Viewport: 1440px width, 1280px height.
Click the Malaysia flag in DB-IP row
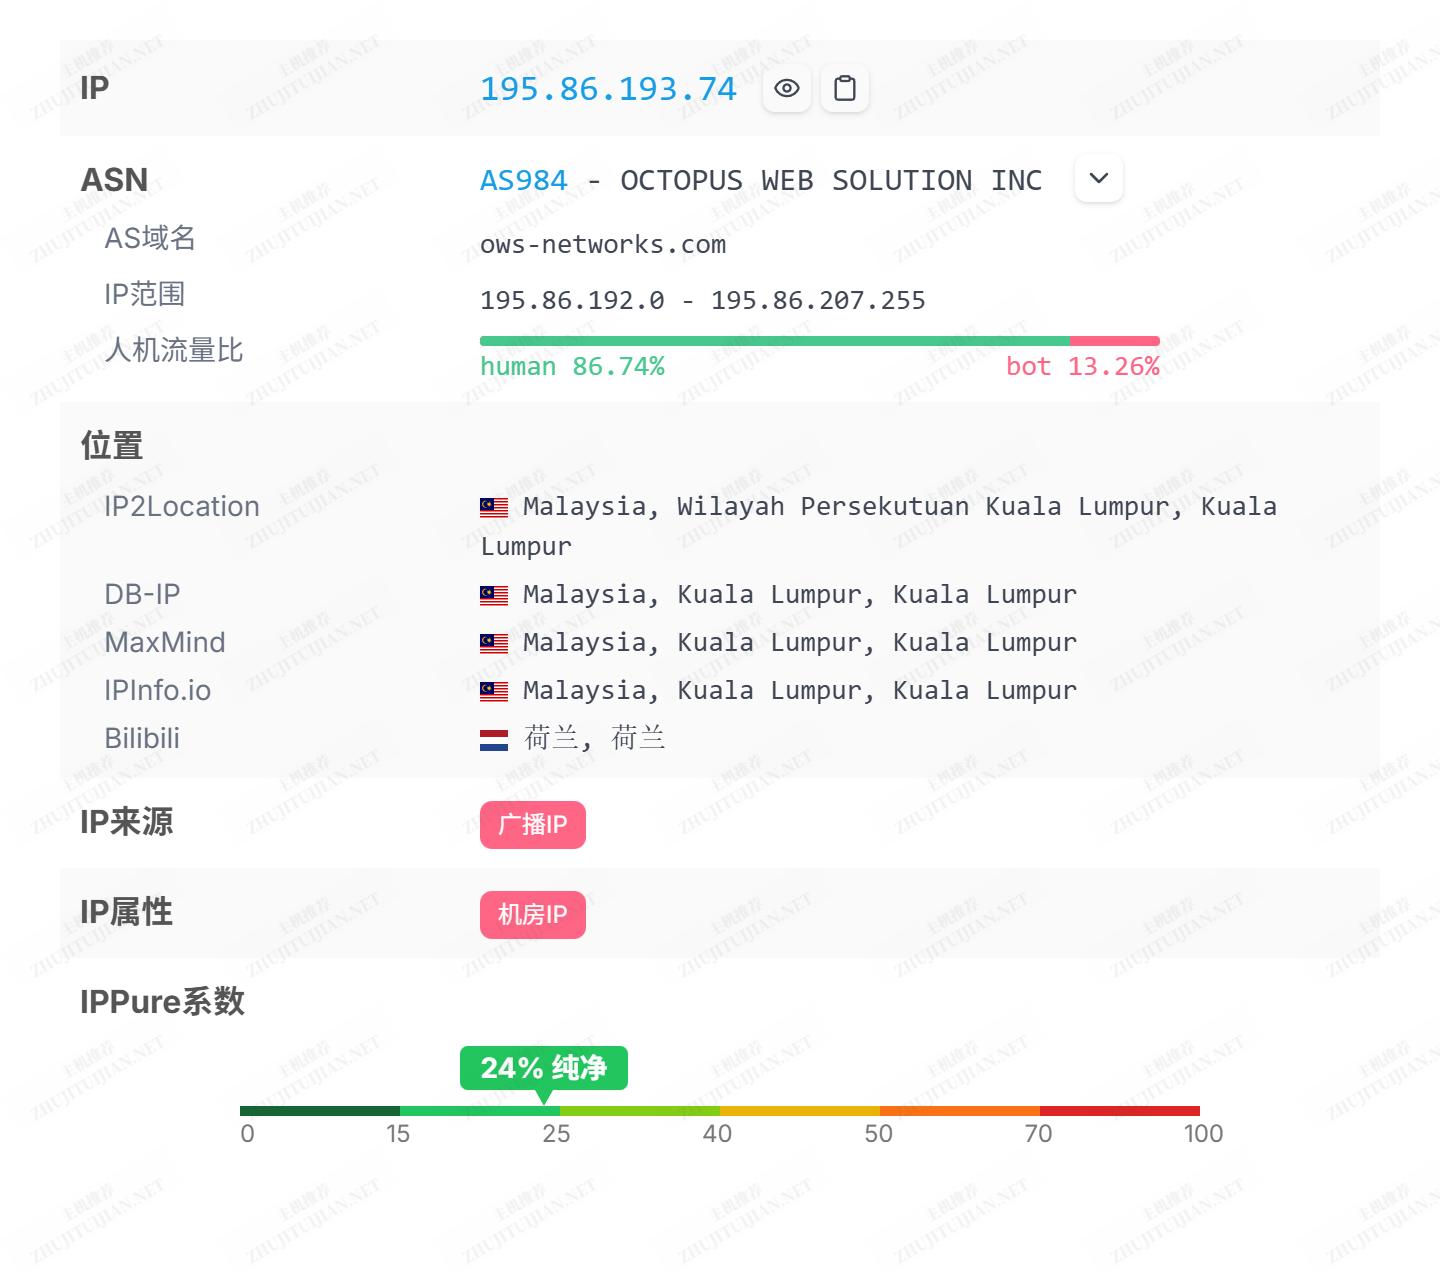pos(494,596)
